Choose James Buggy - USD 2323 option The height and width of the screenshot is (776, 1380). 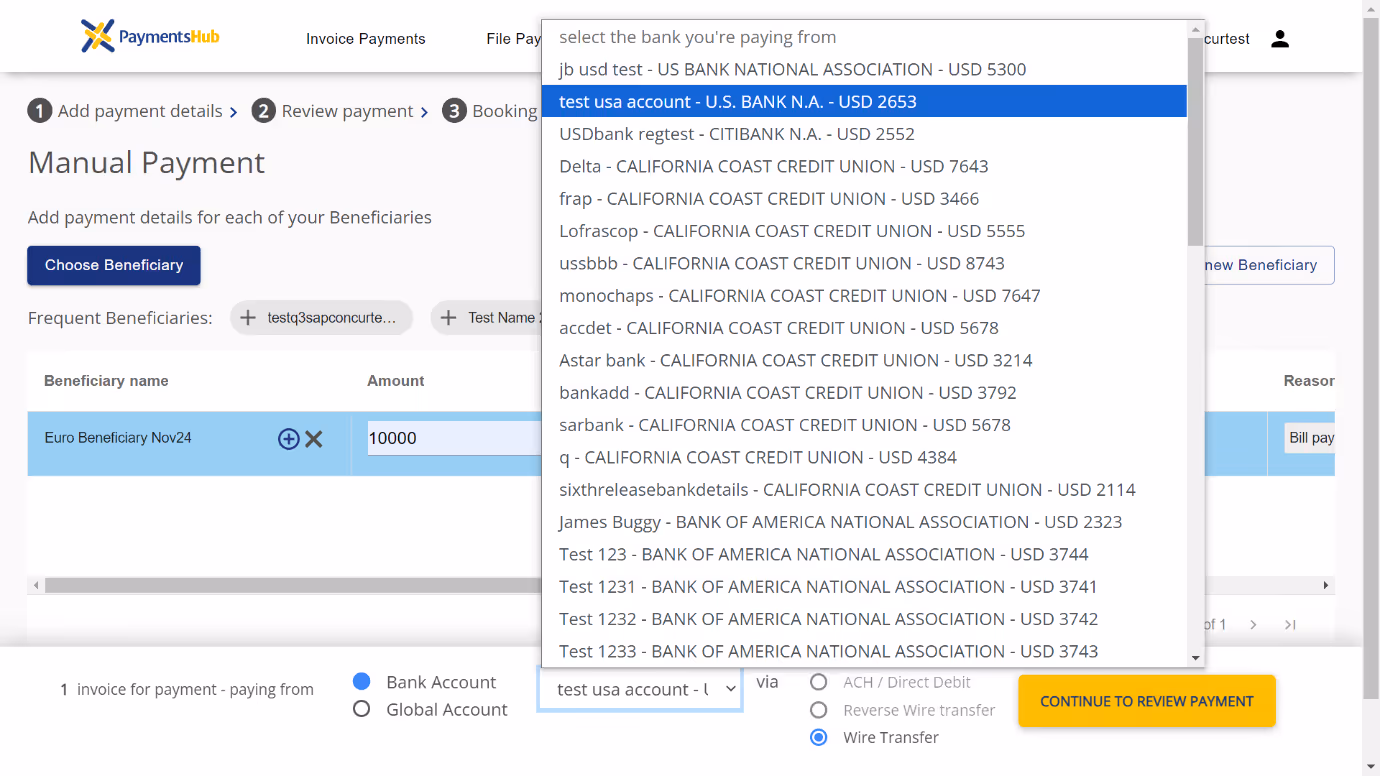click(x=864, y=522)
